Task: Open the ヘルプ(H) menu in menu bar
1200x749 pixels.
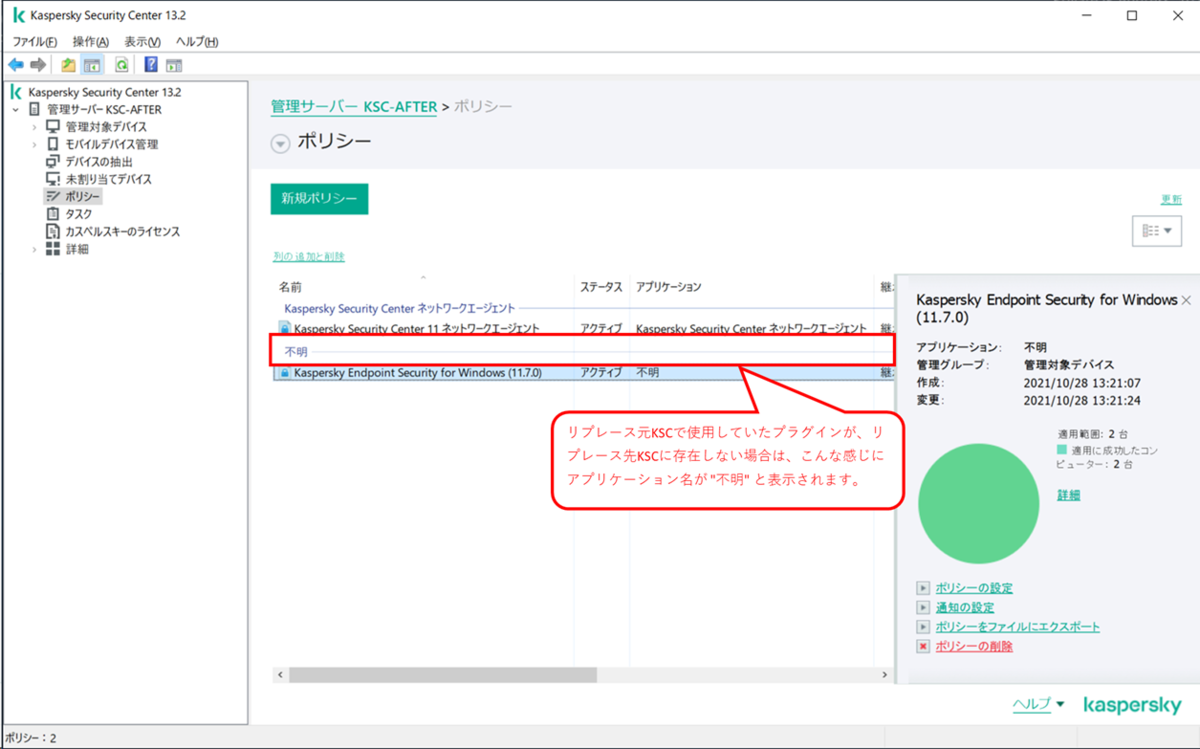Action: [x=197, y=42]
